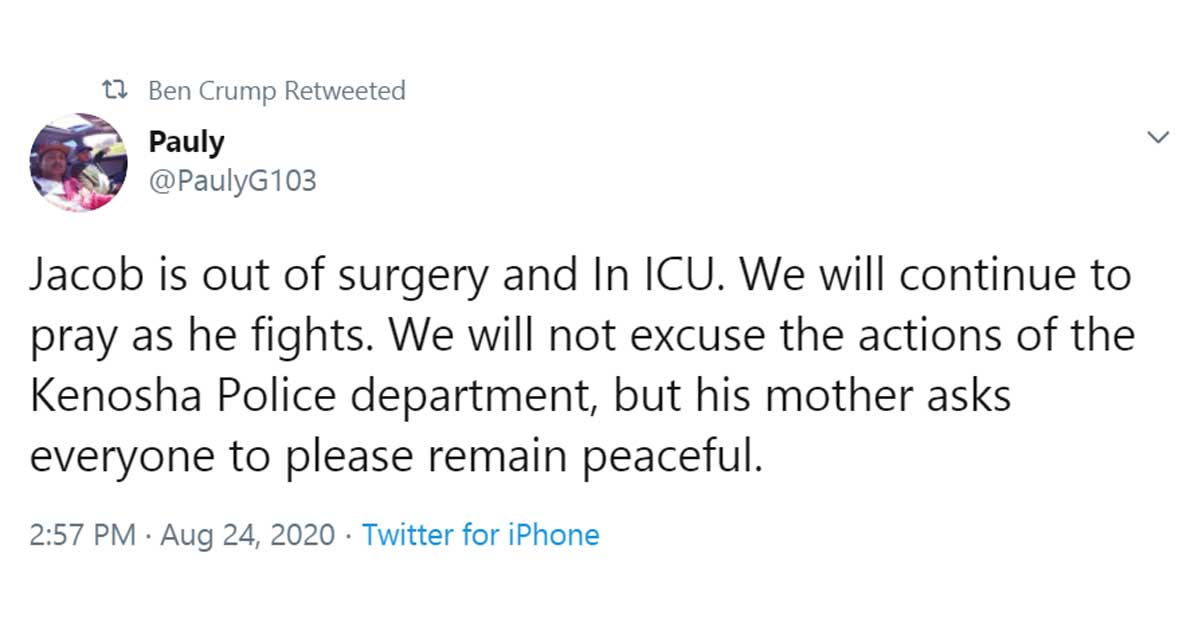Click the @PaulyG103 handle

pyautogui.click(x=232, y=181)
